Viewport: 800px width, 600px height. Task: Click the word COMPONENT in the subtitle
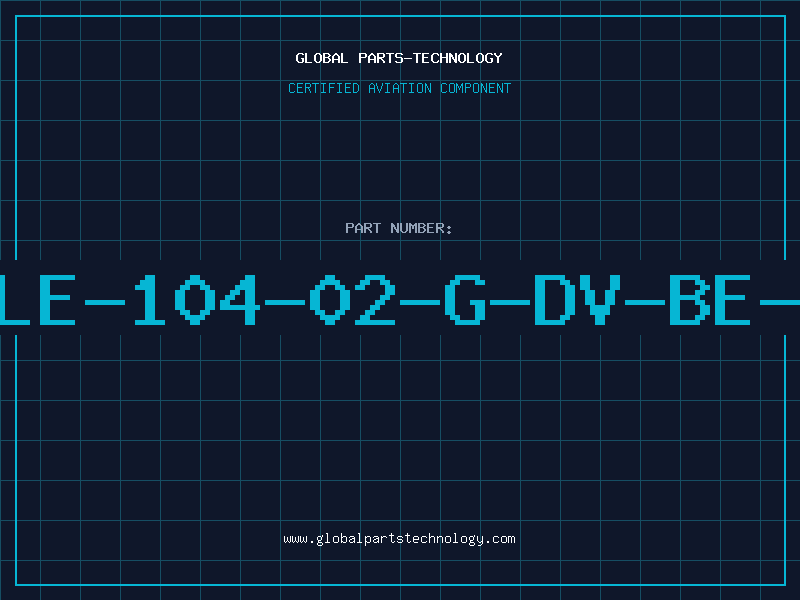pos(476,88)
